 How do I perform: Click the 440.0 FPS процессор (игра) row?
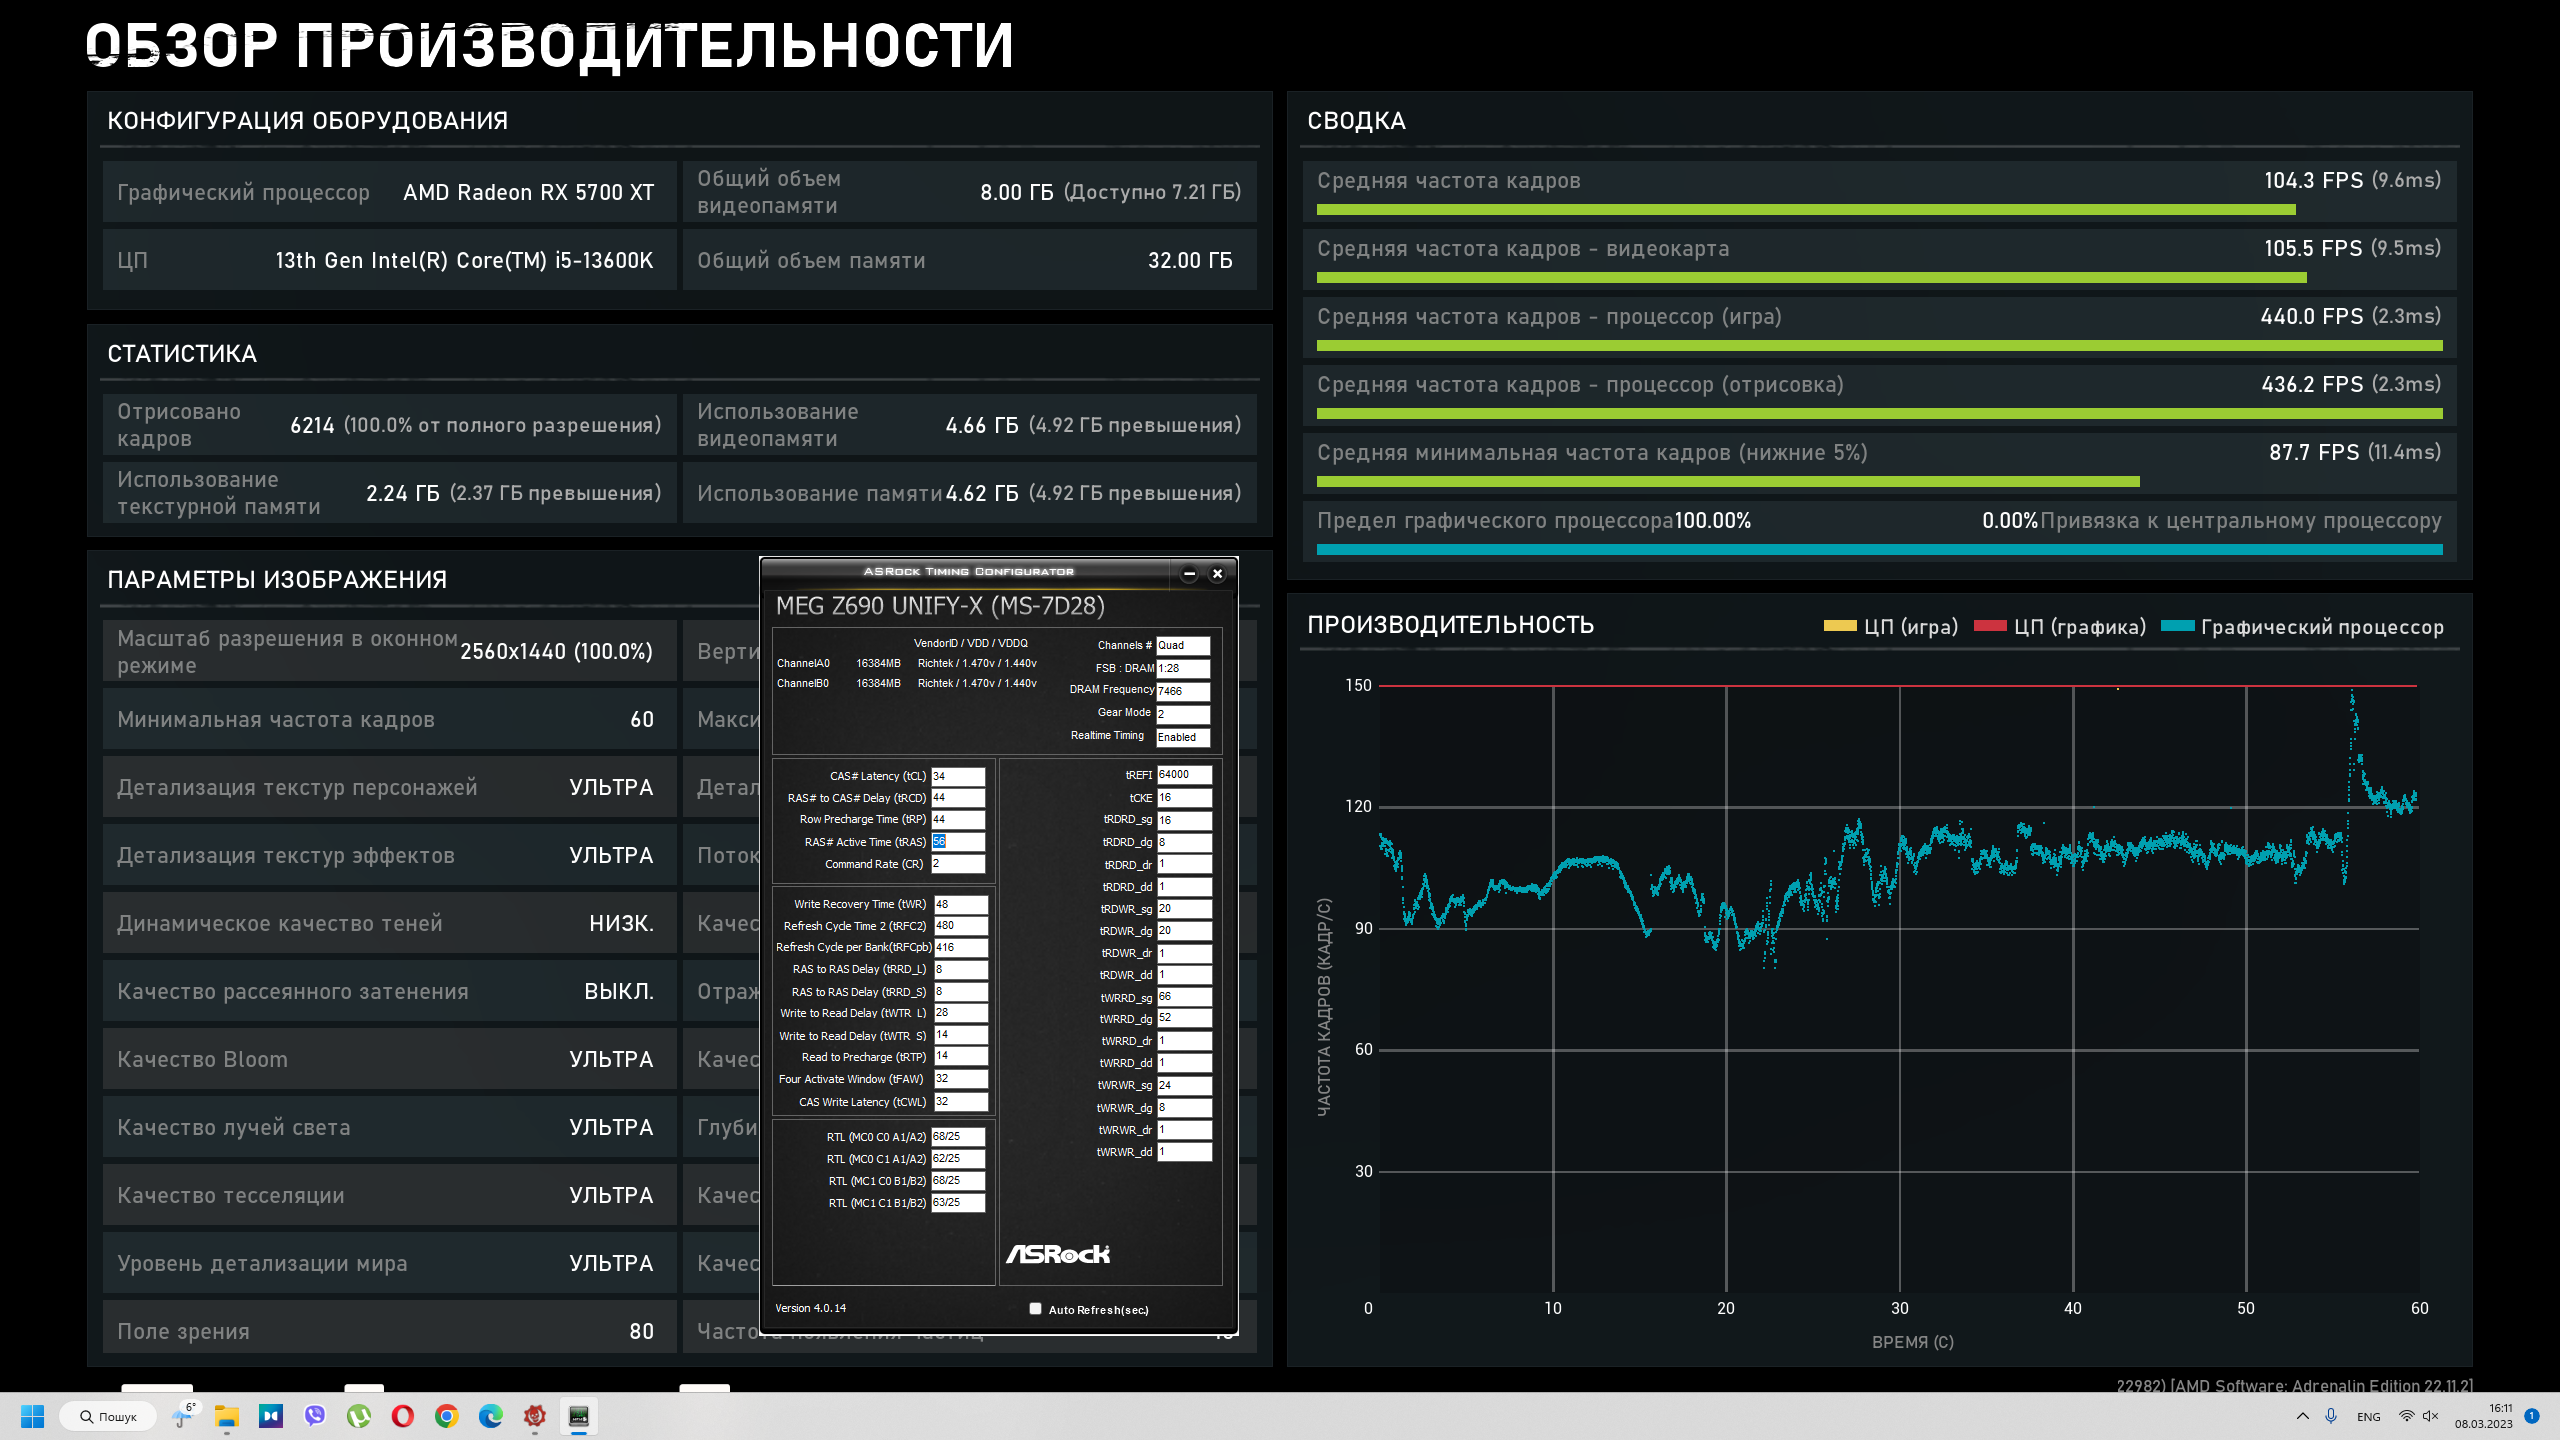click(1879, 327)
